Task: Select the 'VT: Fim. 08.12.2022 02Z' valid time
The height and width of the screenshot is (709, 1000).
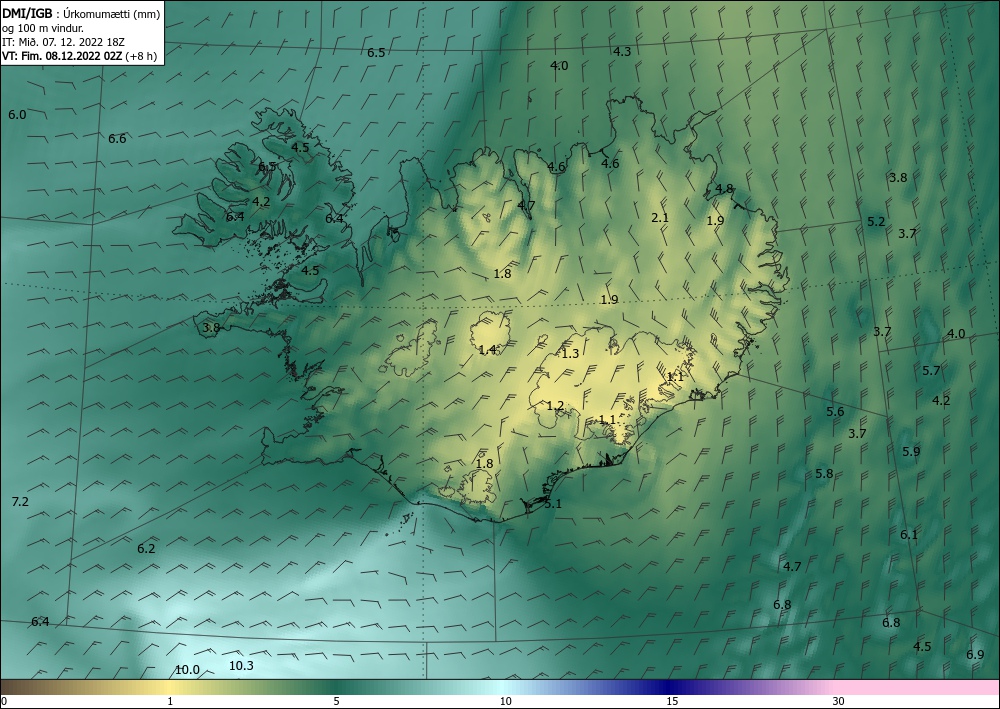Action: point(62,56)
